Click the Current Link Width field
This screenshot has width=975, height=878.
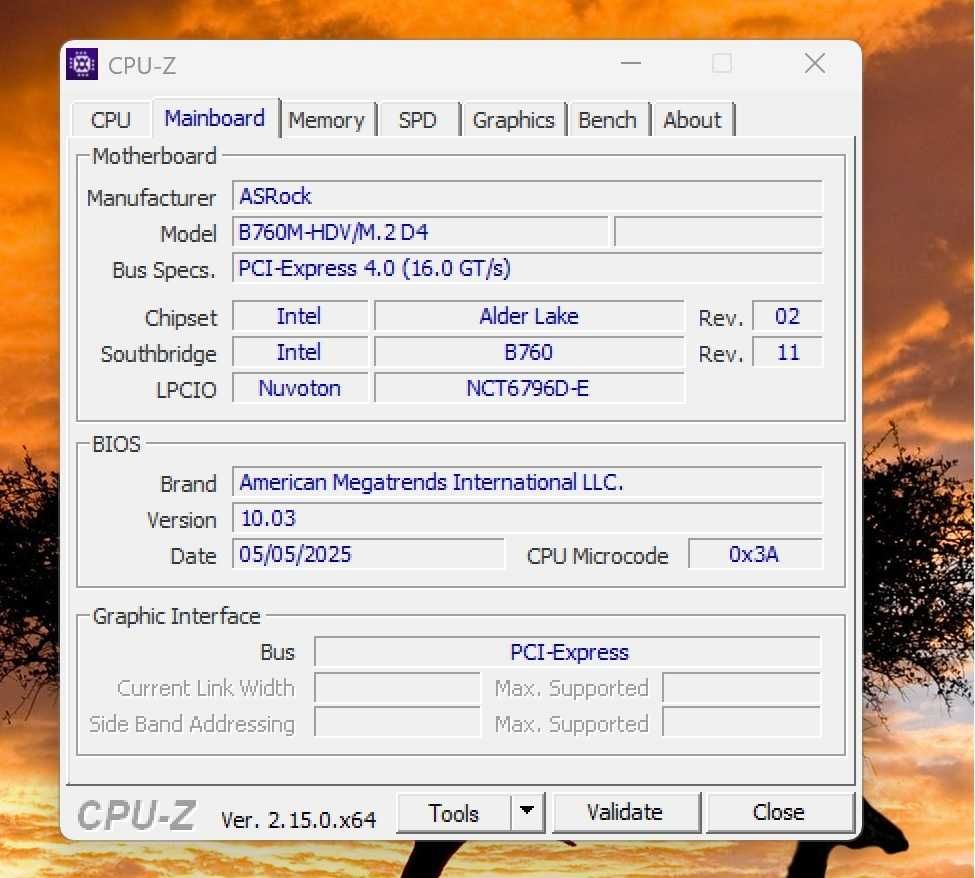tap(397, 688)
